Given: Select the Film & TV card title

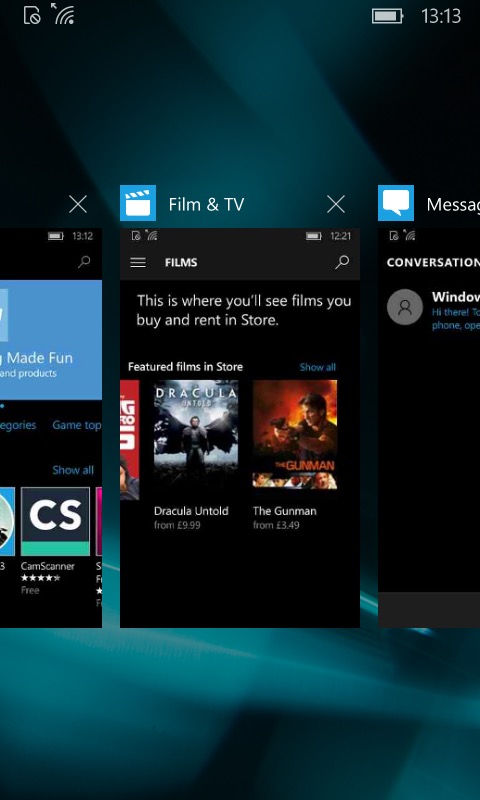Looking at the screenshot, I should (206, 205).
